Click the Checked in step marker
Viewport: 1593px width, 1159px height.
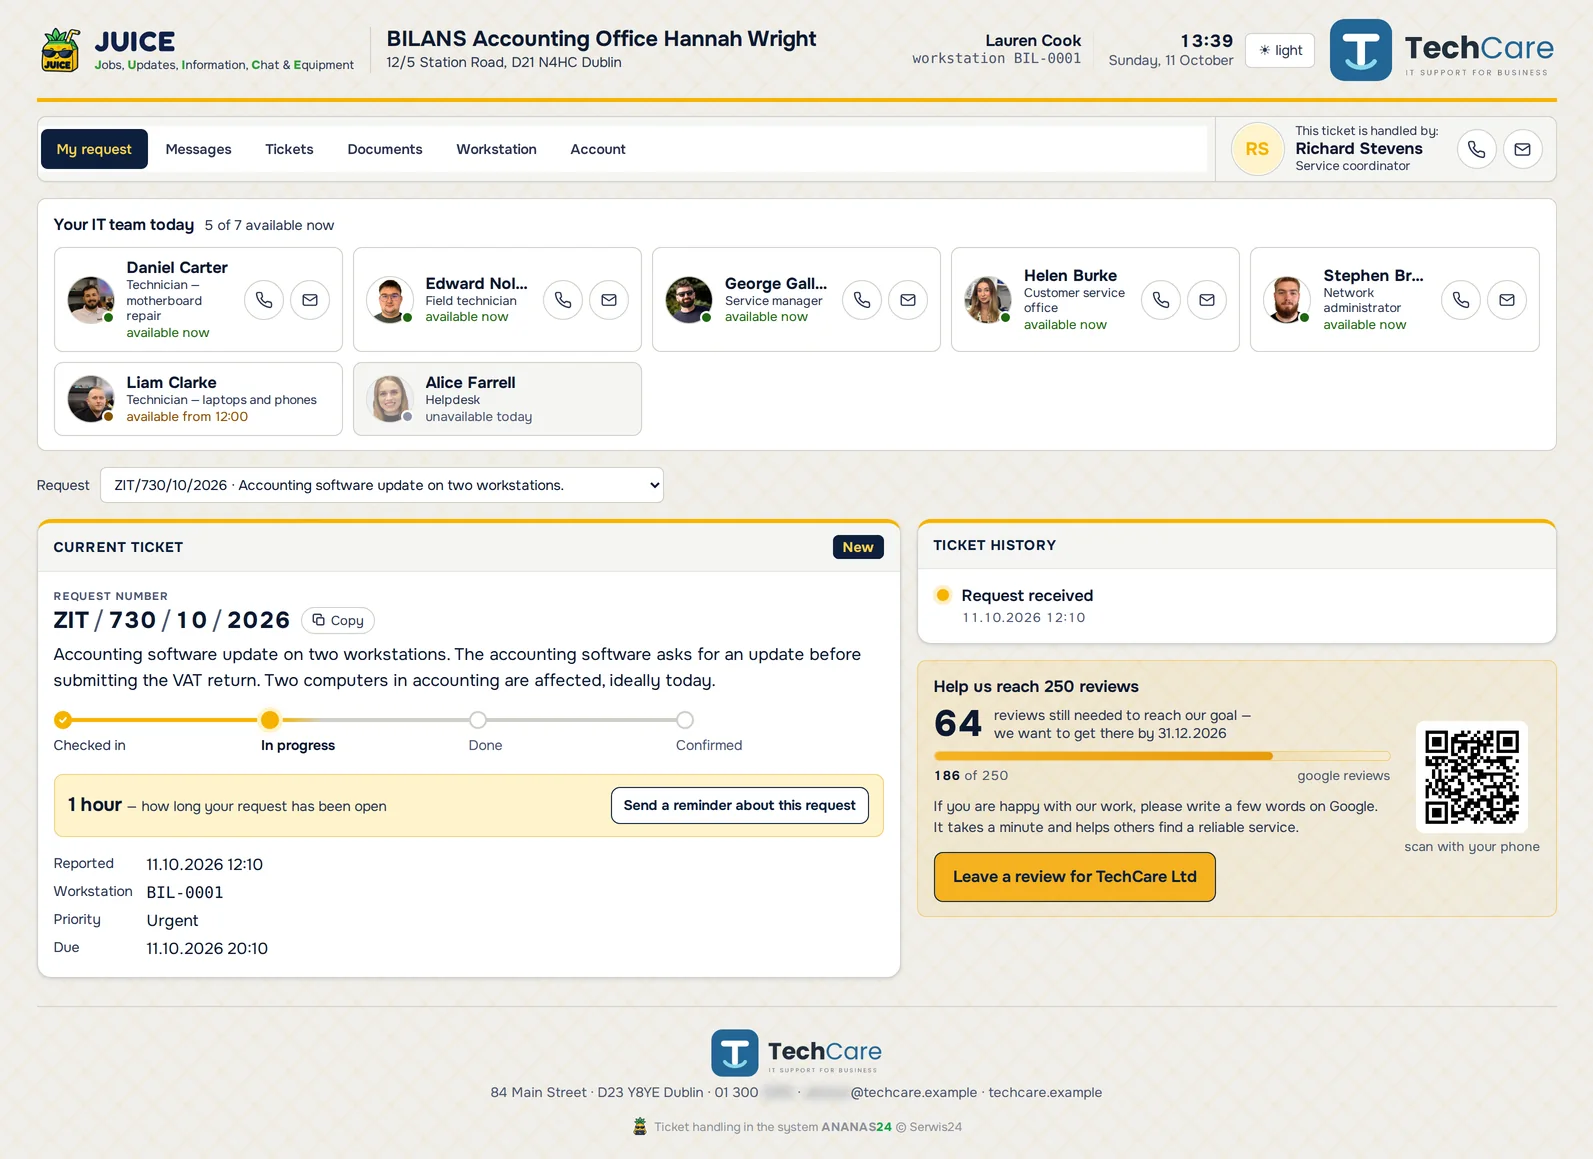pos(63,720)
